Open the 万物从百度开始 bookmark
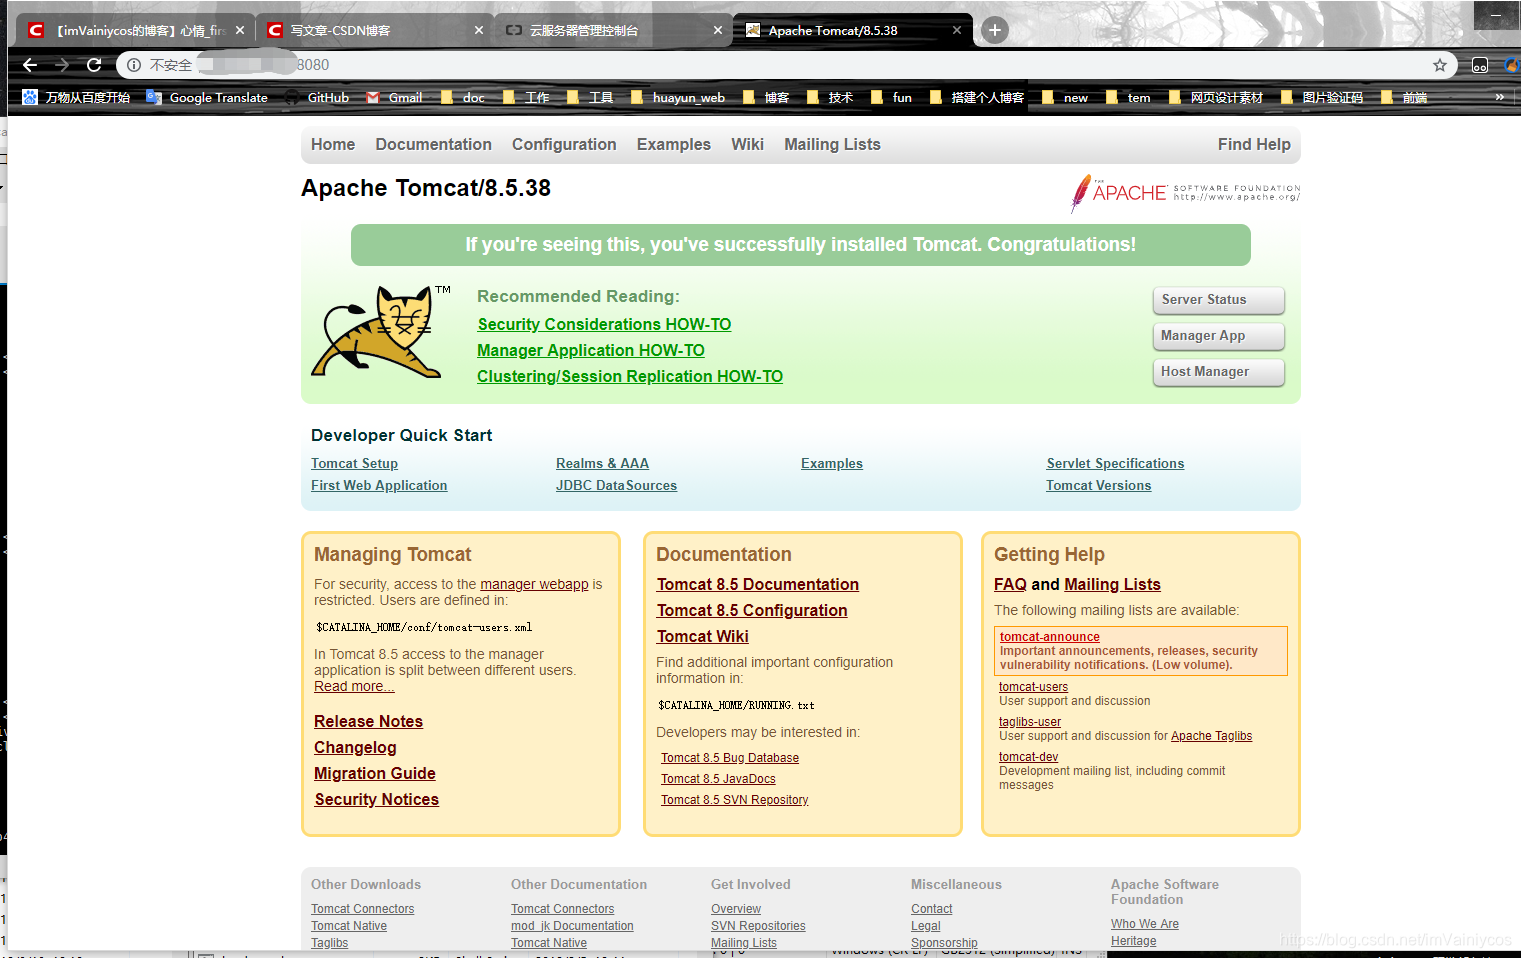The image size is (1521, 958). (77, 97)
